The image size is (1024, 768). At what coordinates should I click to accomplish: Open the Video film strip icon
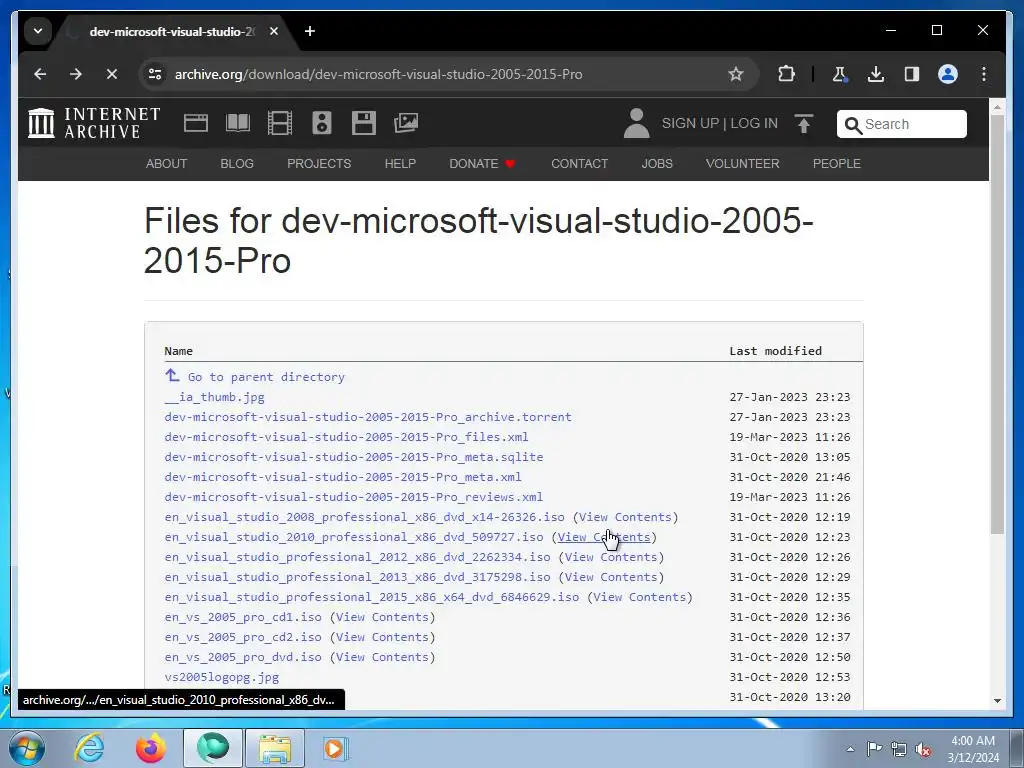click(x=280, y=123)
